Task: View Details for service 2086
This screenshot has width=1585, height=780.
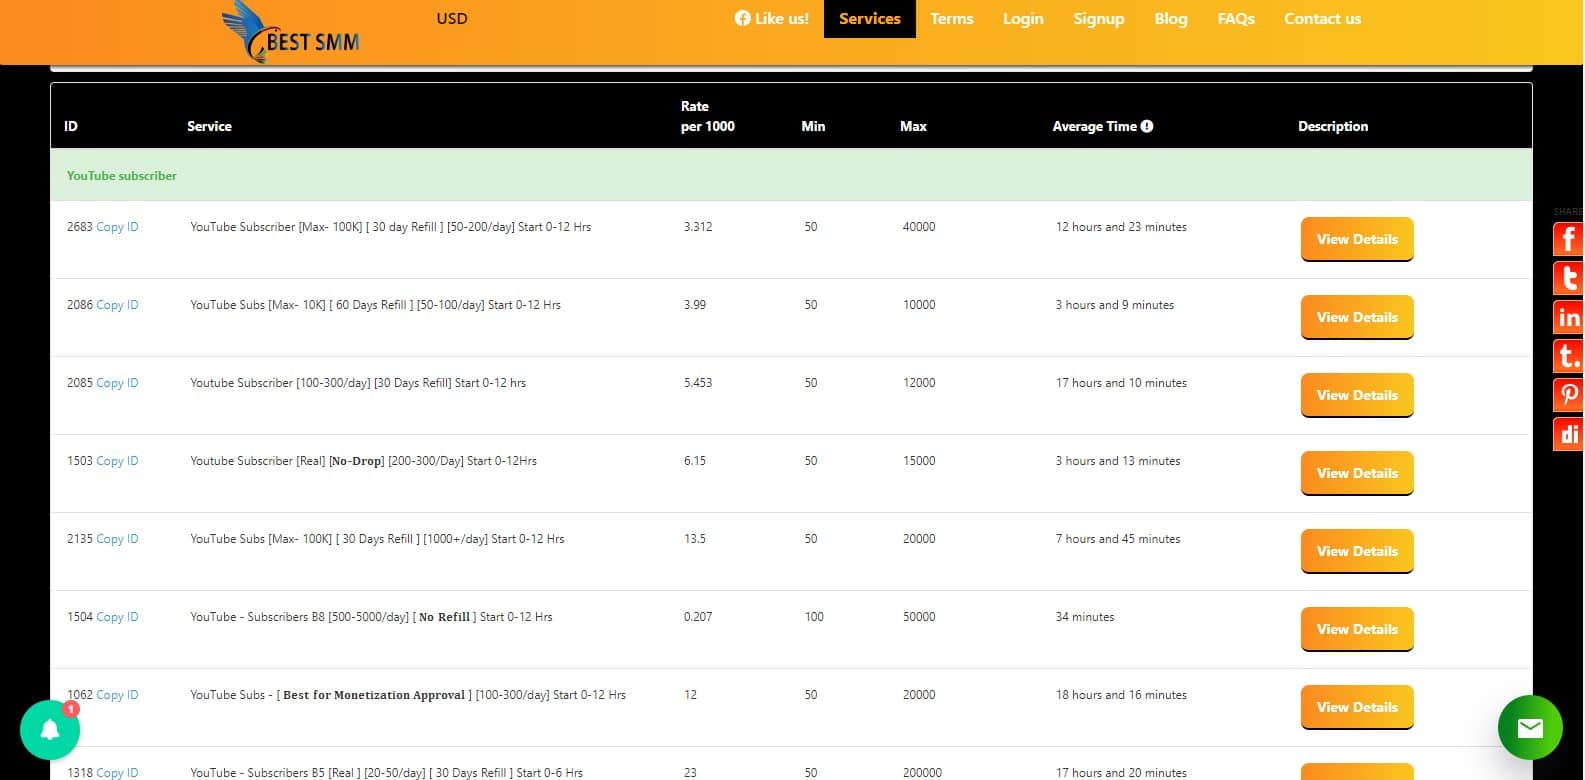Action: pyautogui.click(x=1356, y=317)
